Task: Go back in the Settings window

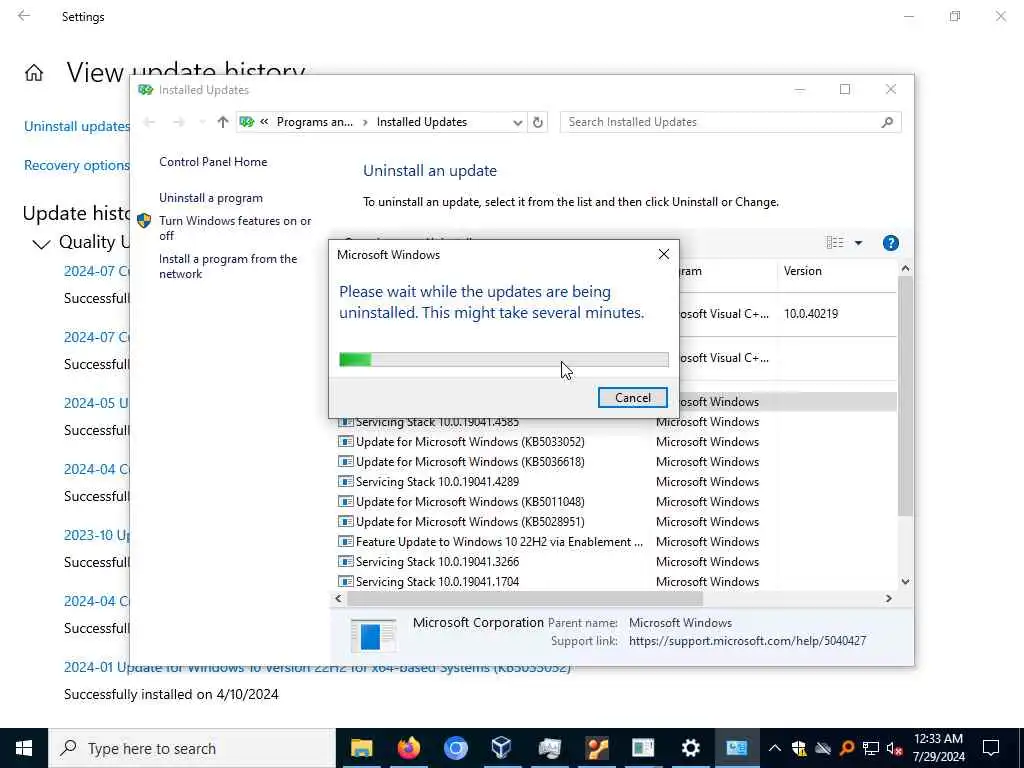Action: 24,16
